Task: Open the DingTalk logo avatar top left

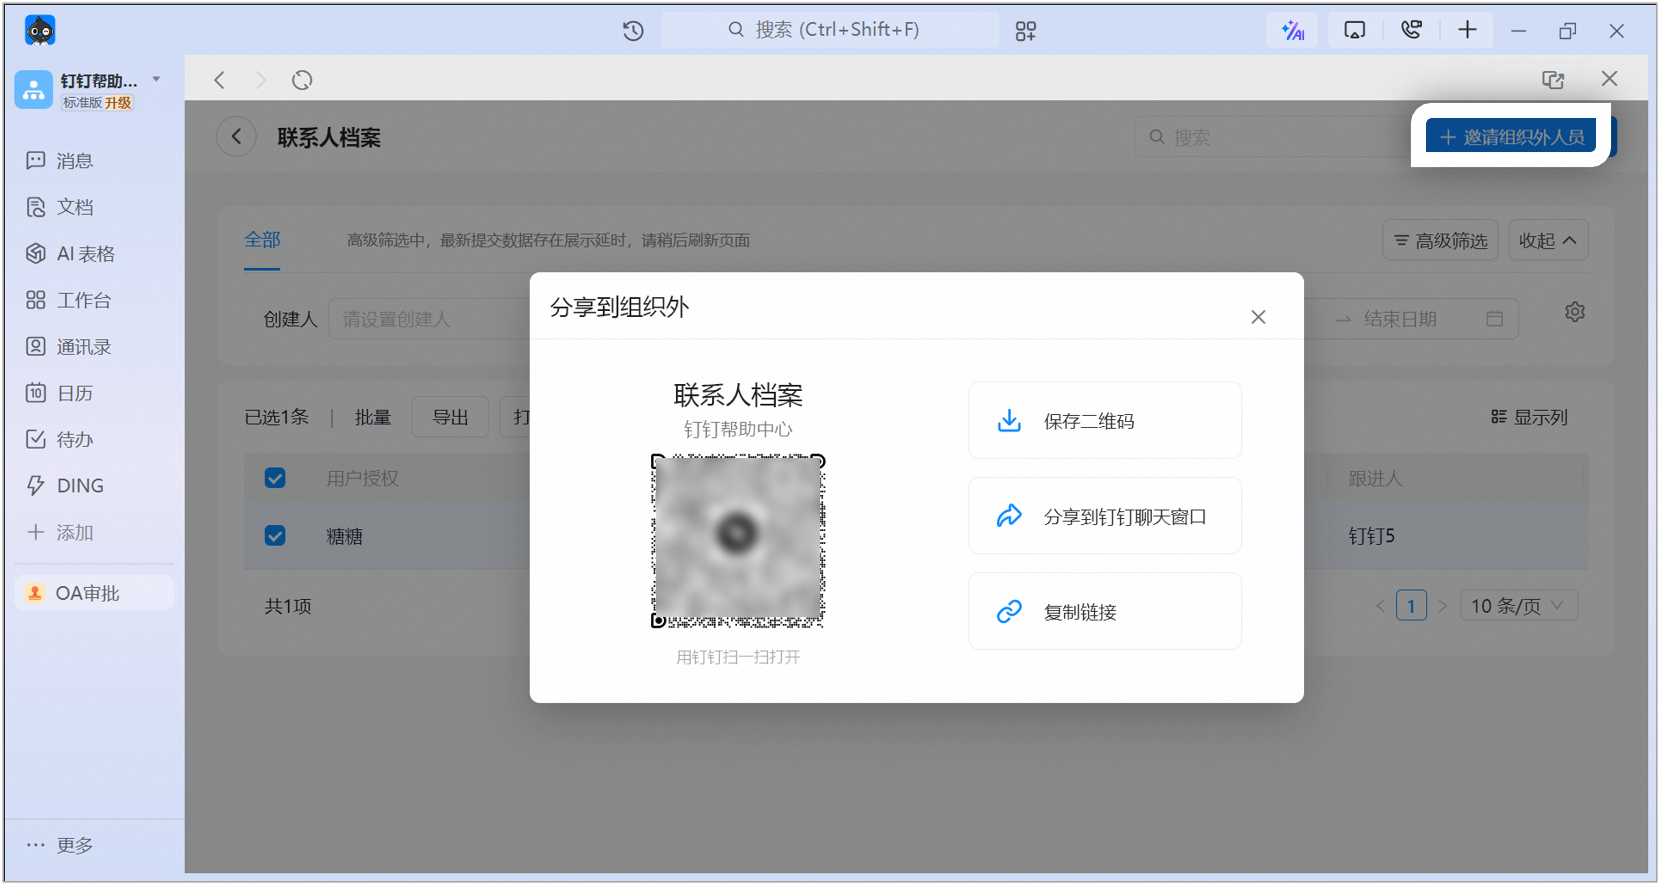Action: click(40, 31)
